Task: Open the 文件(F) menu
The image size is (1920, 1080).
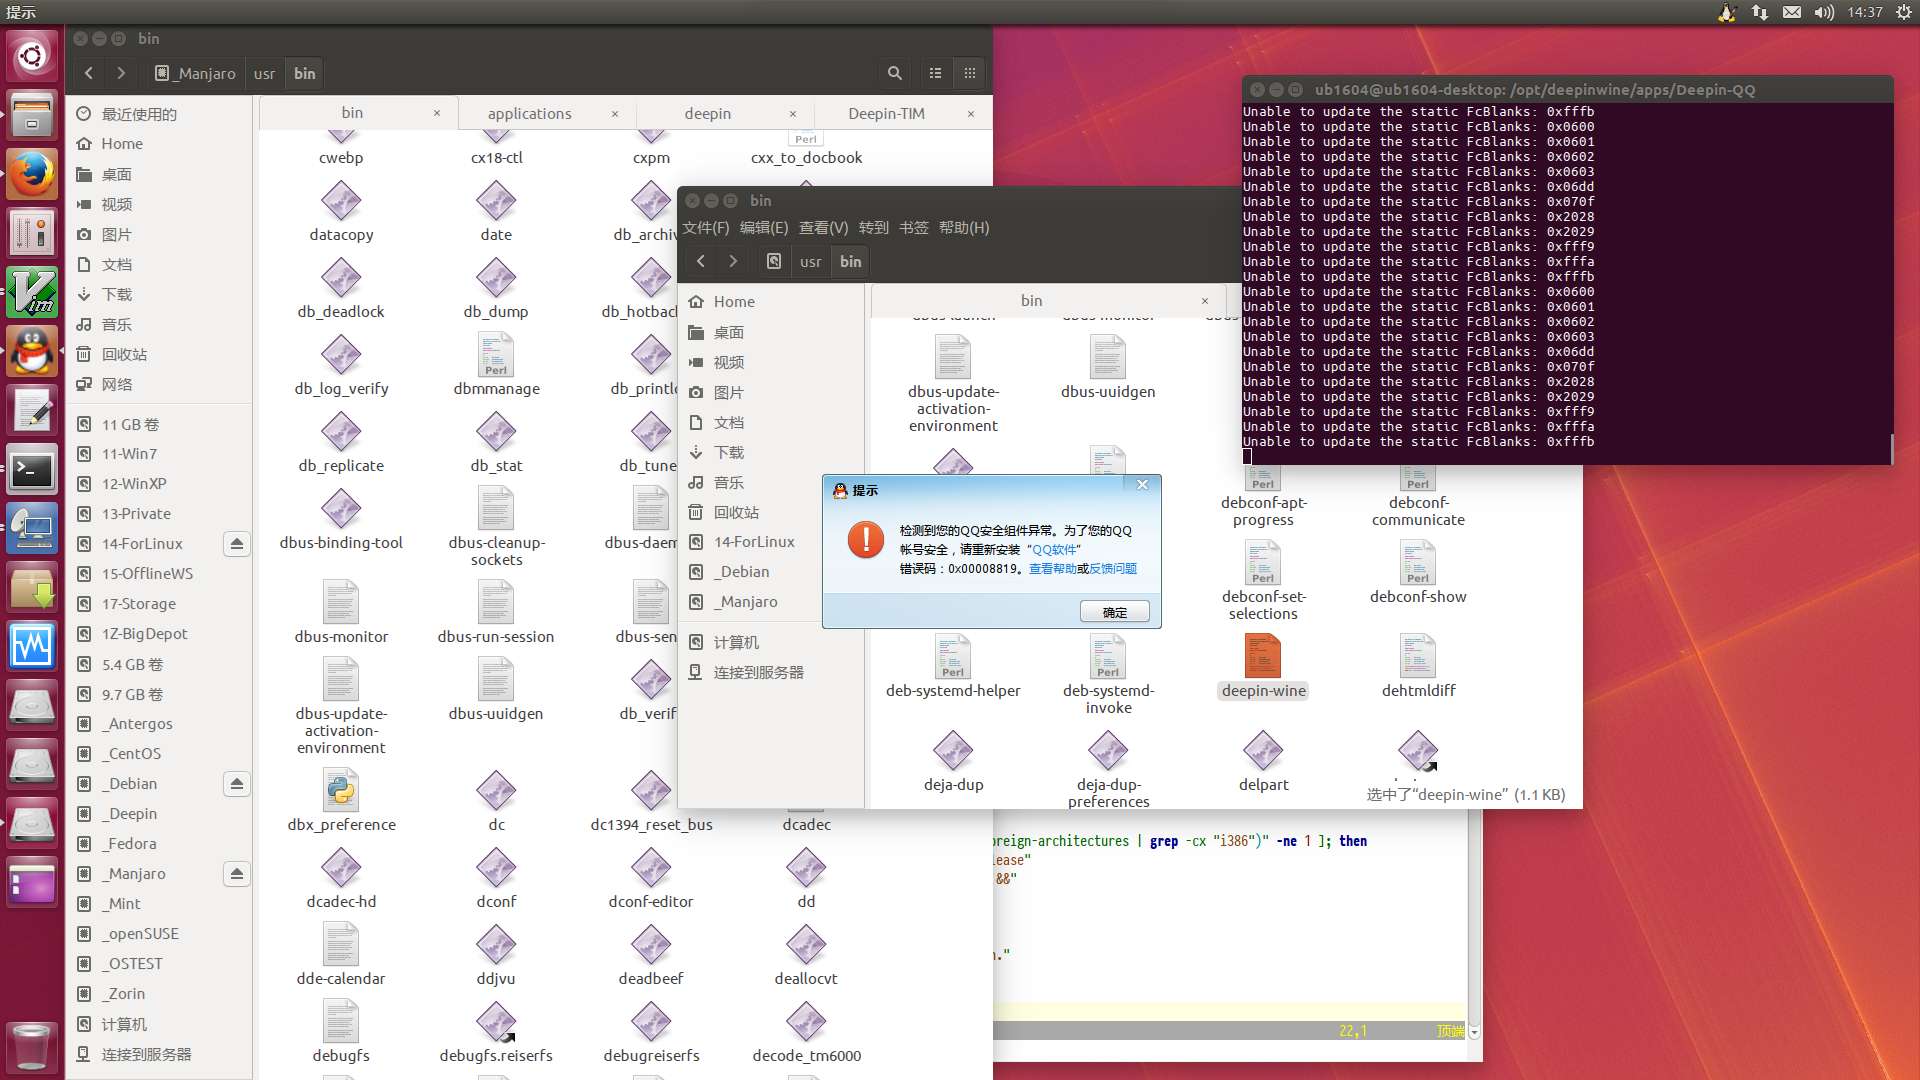Action: [x=706, y=227]
